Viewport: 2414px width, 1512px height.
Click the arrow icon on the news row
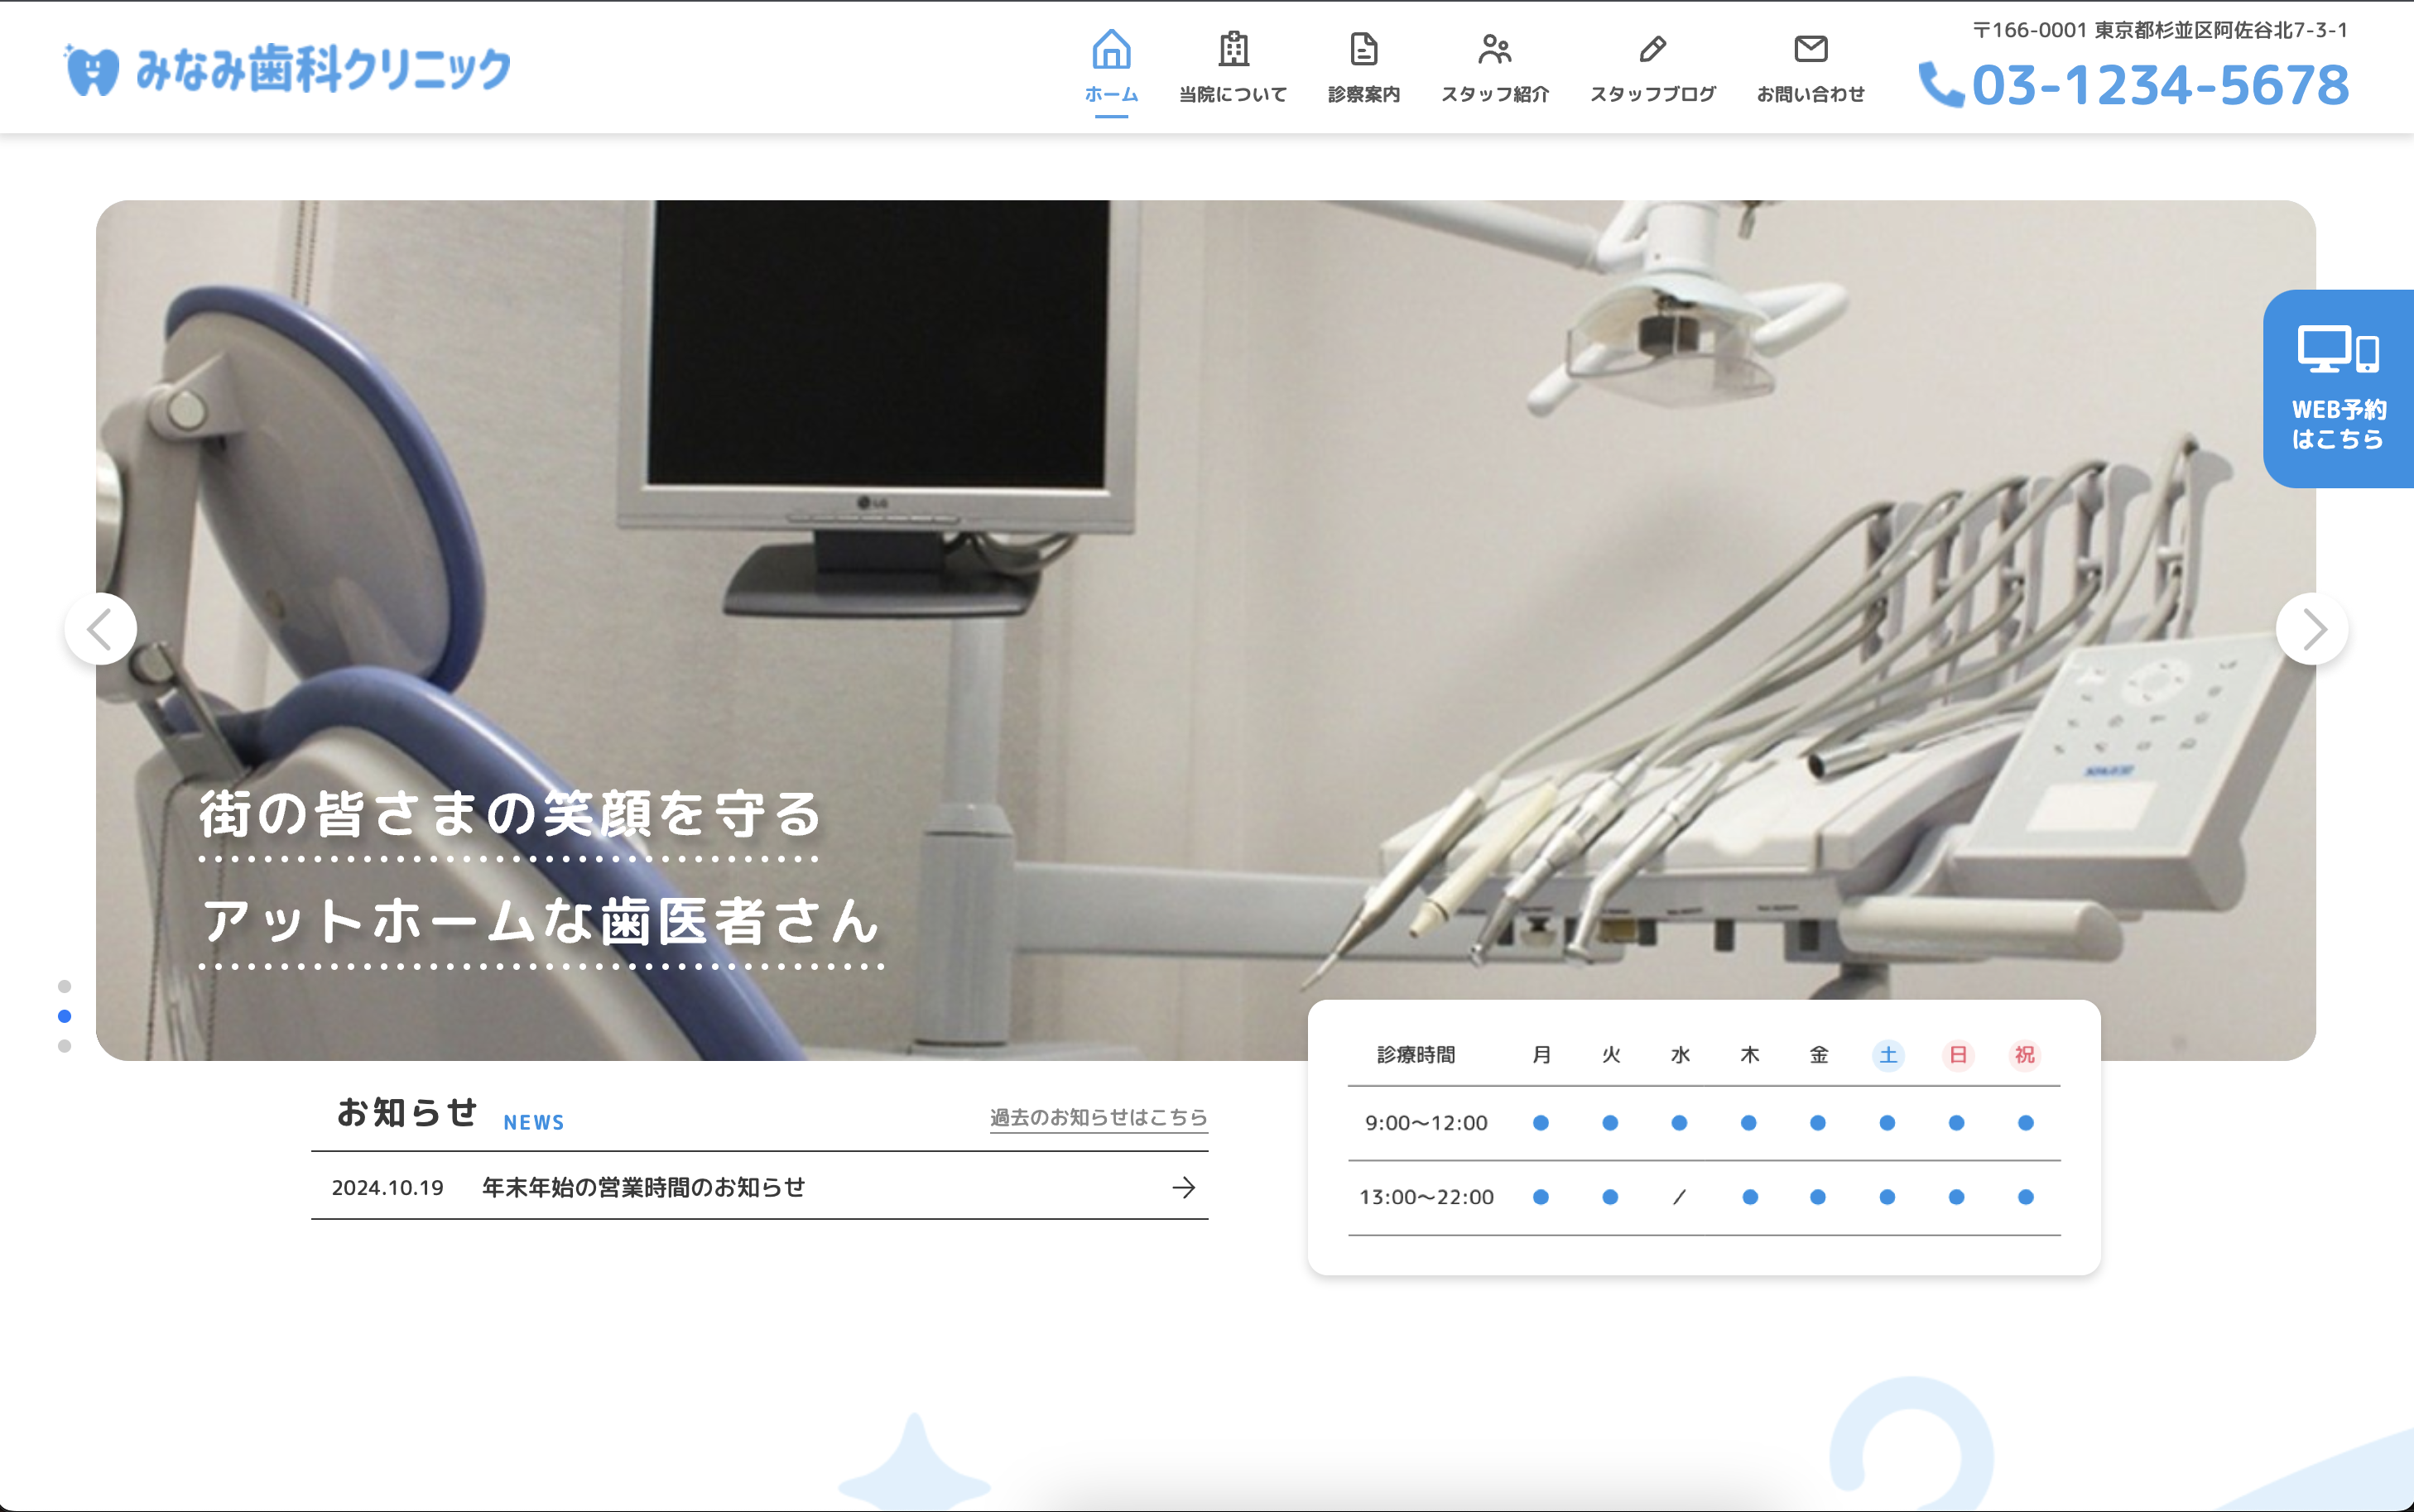(1184, 1187)
